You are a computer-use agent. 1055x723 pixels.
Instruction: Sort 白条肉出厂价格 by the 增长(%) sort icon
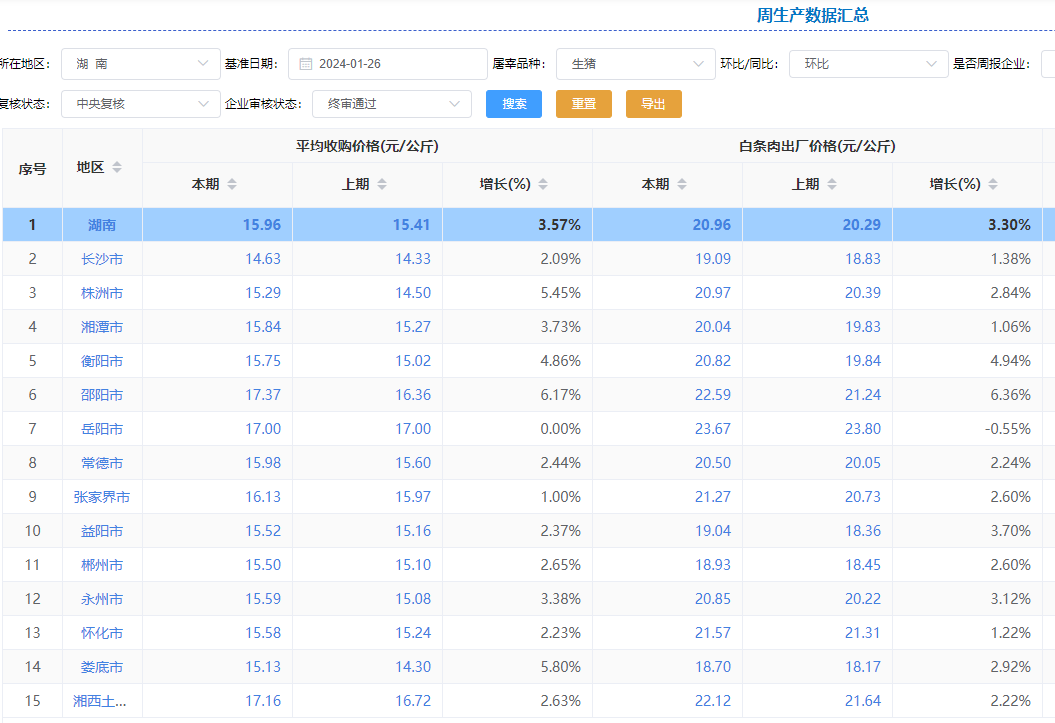pos(993,184)
